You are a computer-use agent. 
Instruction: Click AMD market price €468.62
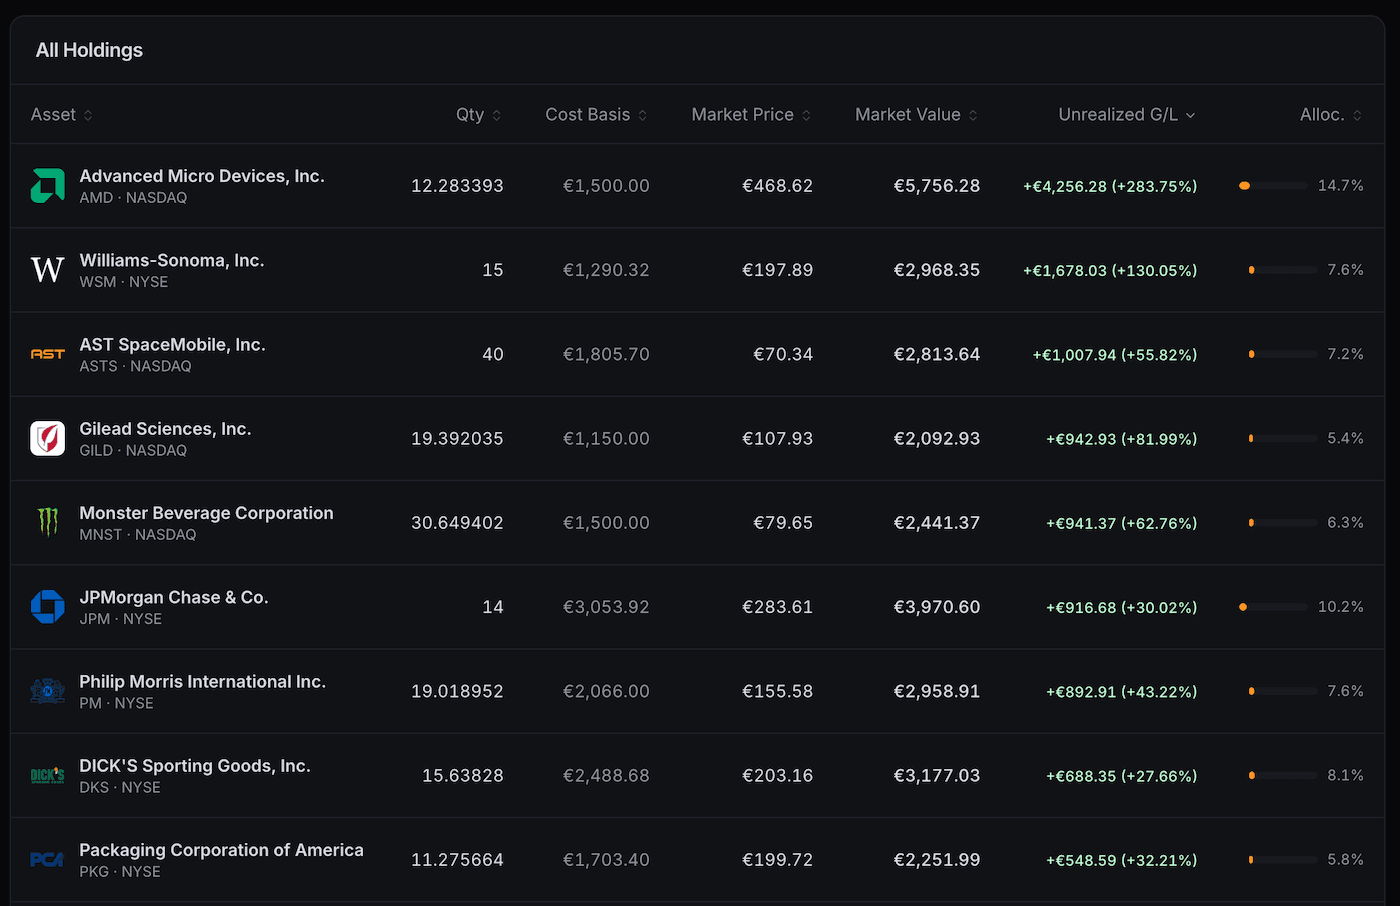point(777,186)
